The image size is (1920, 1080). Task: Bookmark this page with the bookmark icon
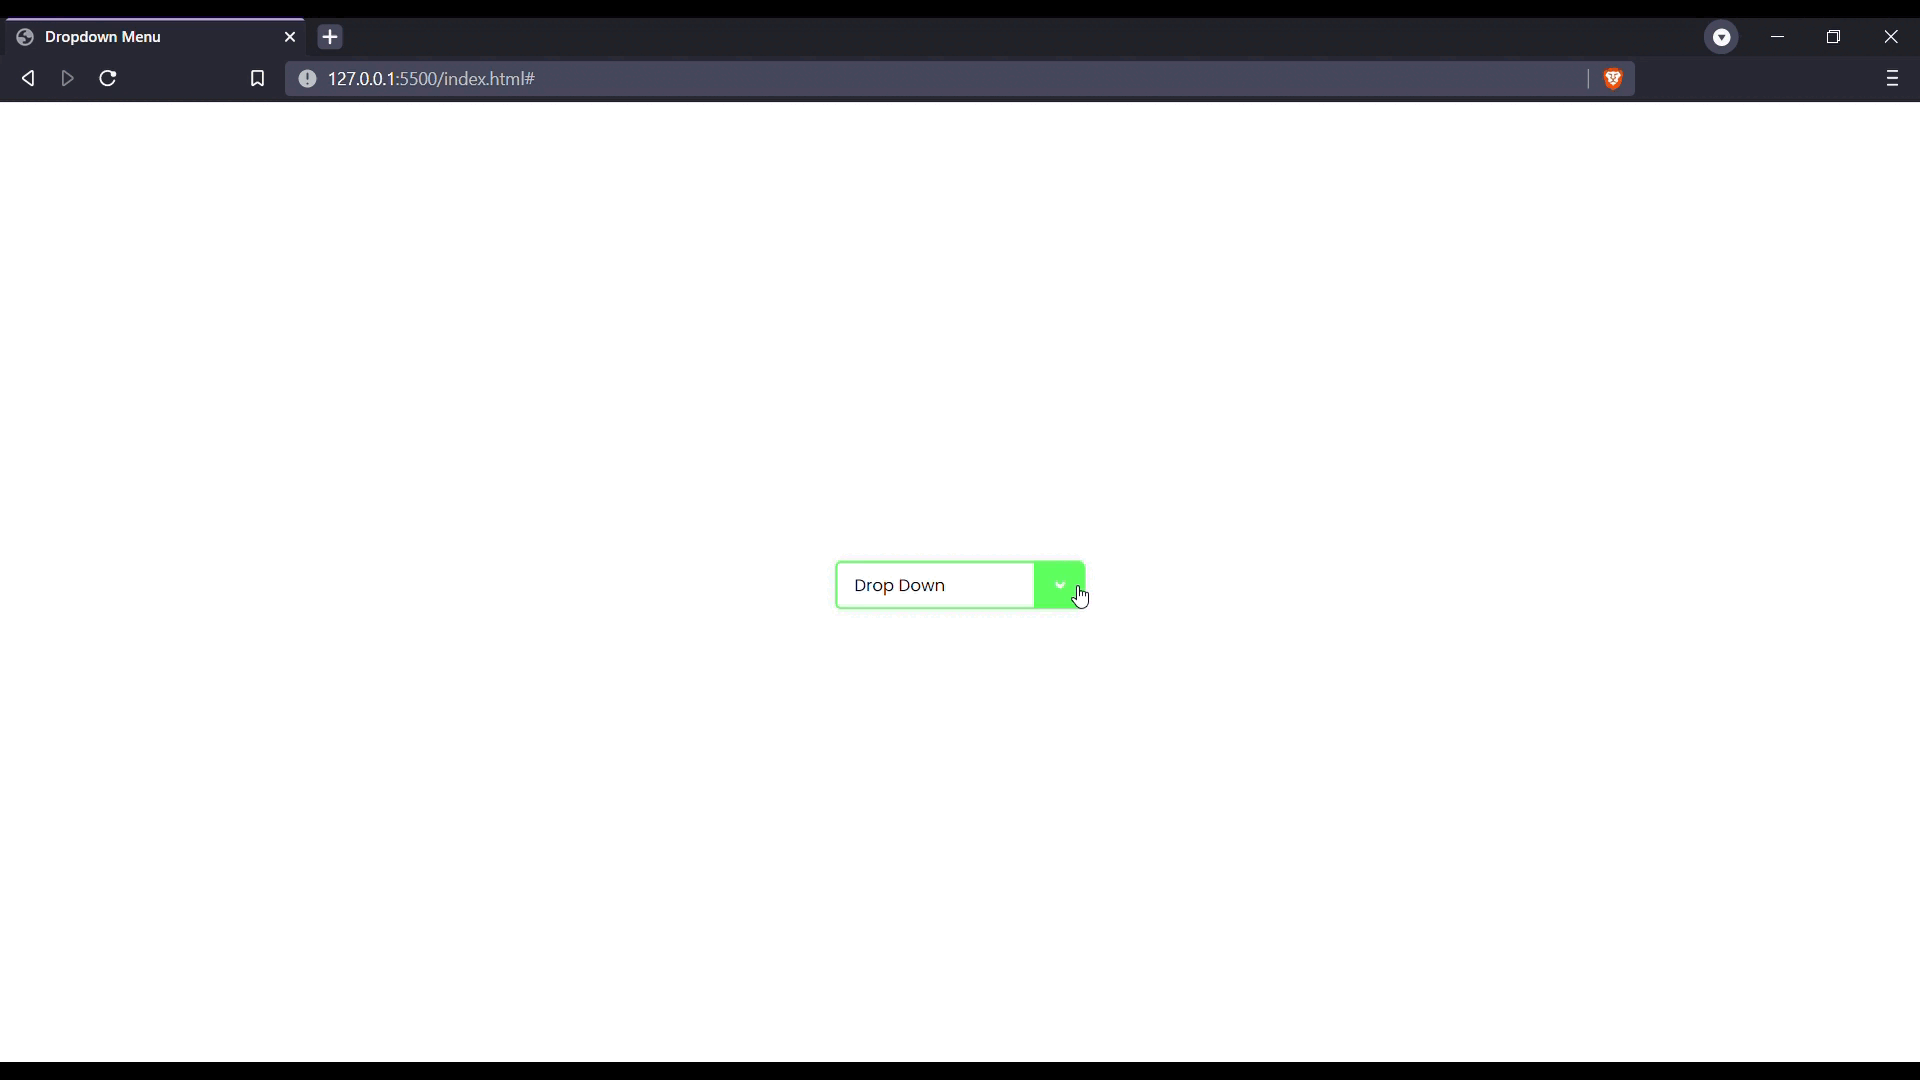[257, 78]
